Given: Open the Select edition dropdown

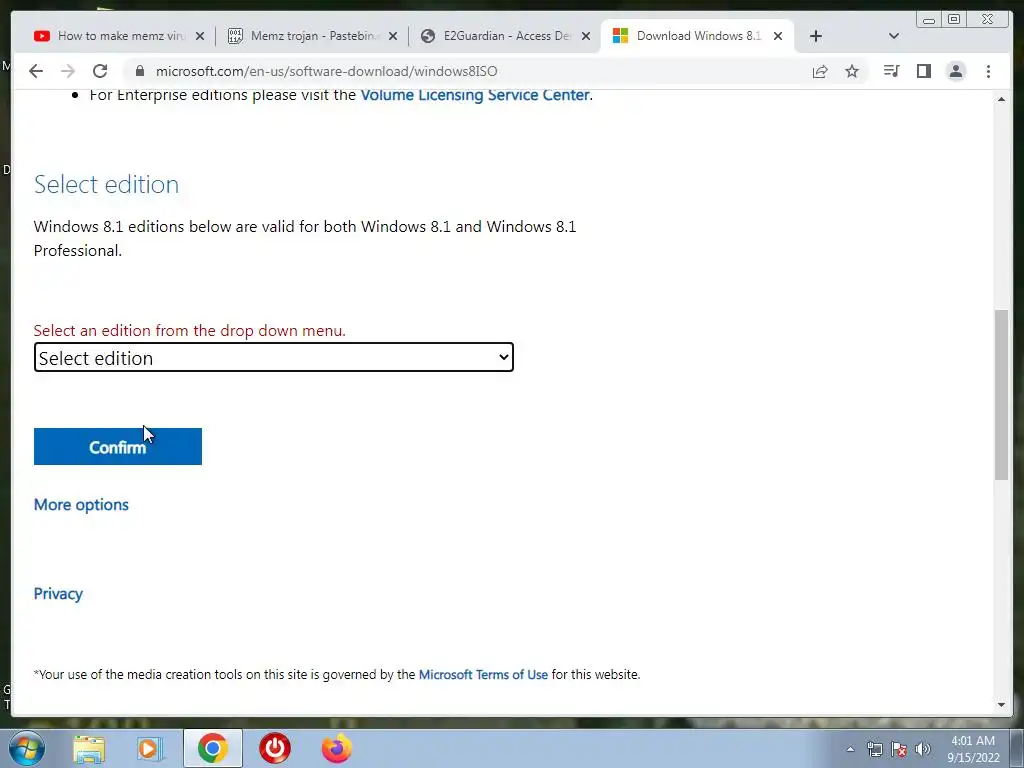Looking at the screenshot, I should click(274, 357).
